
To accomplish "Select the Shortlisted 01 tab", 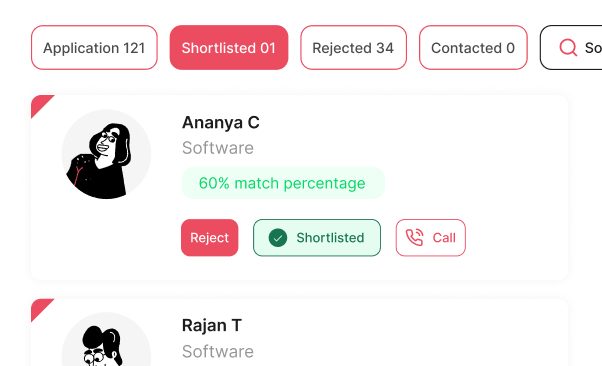I will (x=229, y=48).
